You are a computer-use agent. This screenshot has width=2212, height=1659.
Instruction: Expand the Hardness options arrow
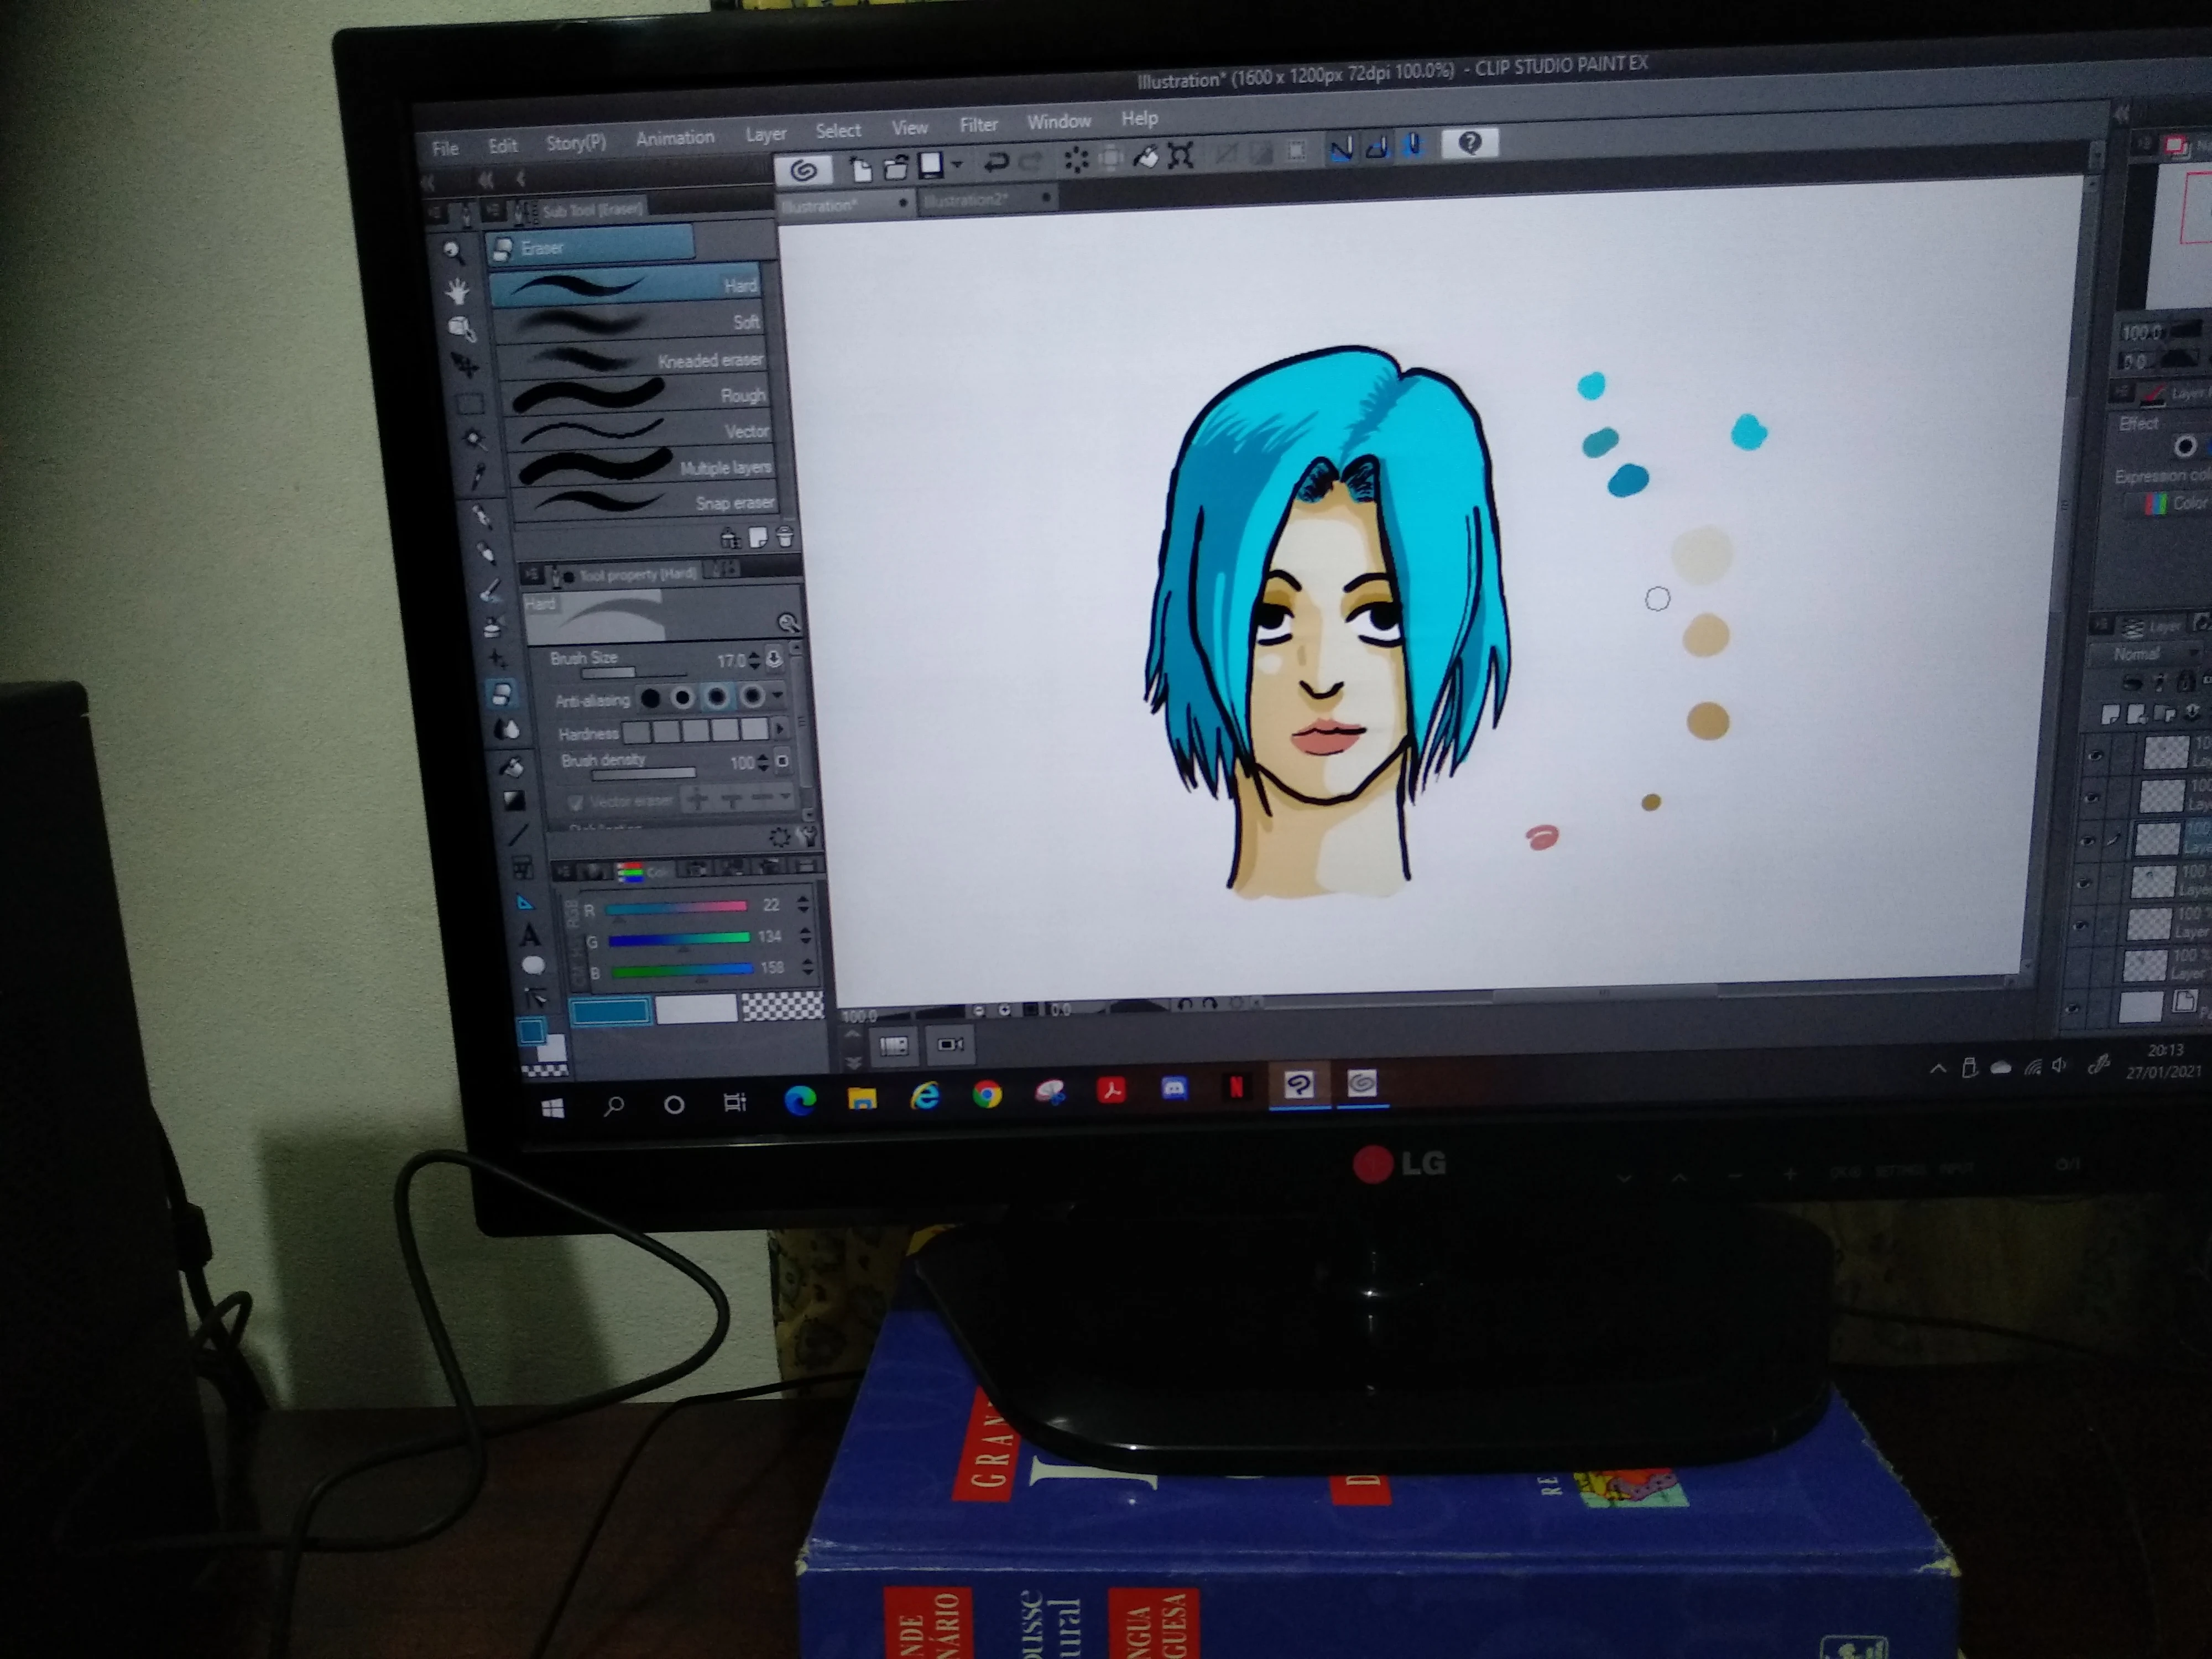(781, 729)
